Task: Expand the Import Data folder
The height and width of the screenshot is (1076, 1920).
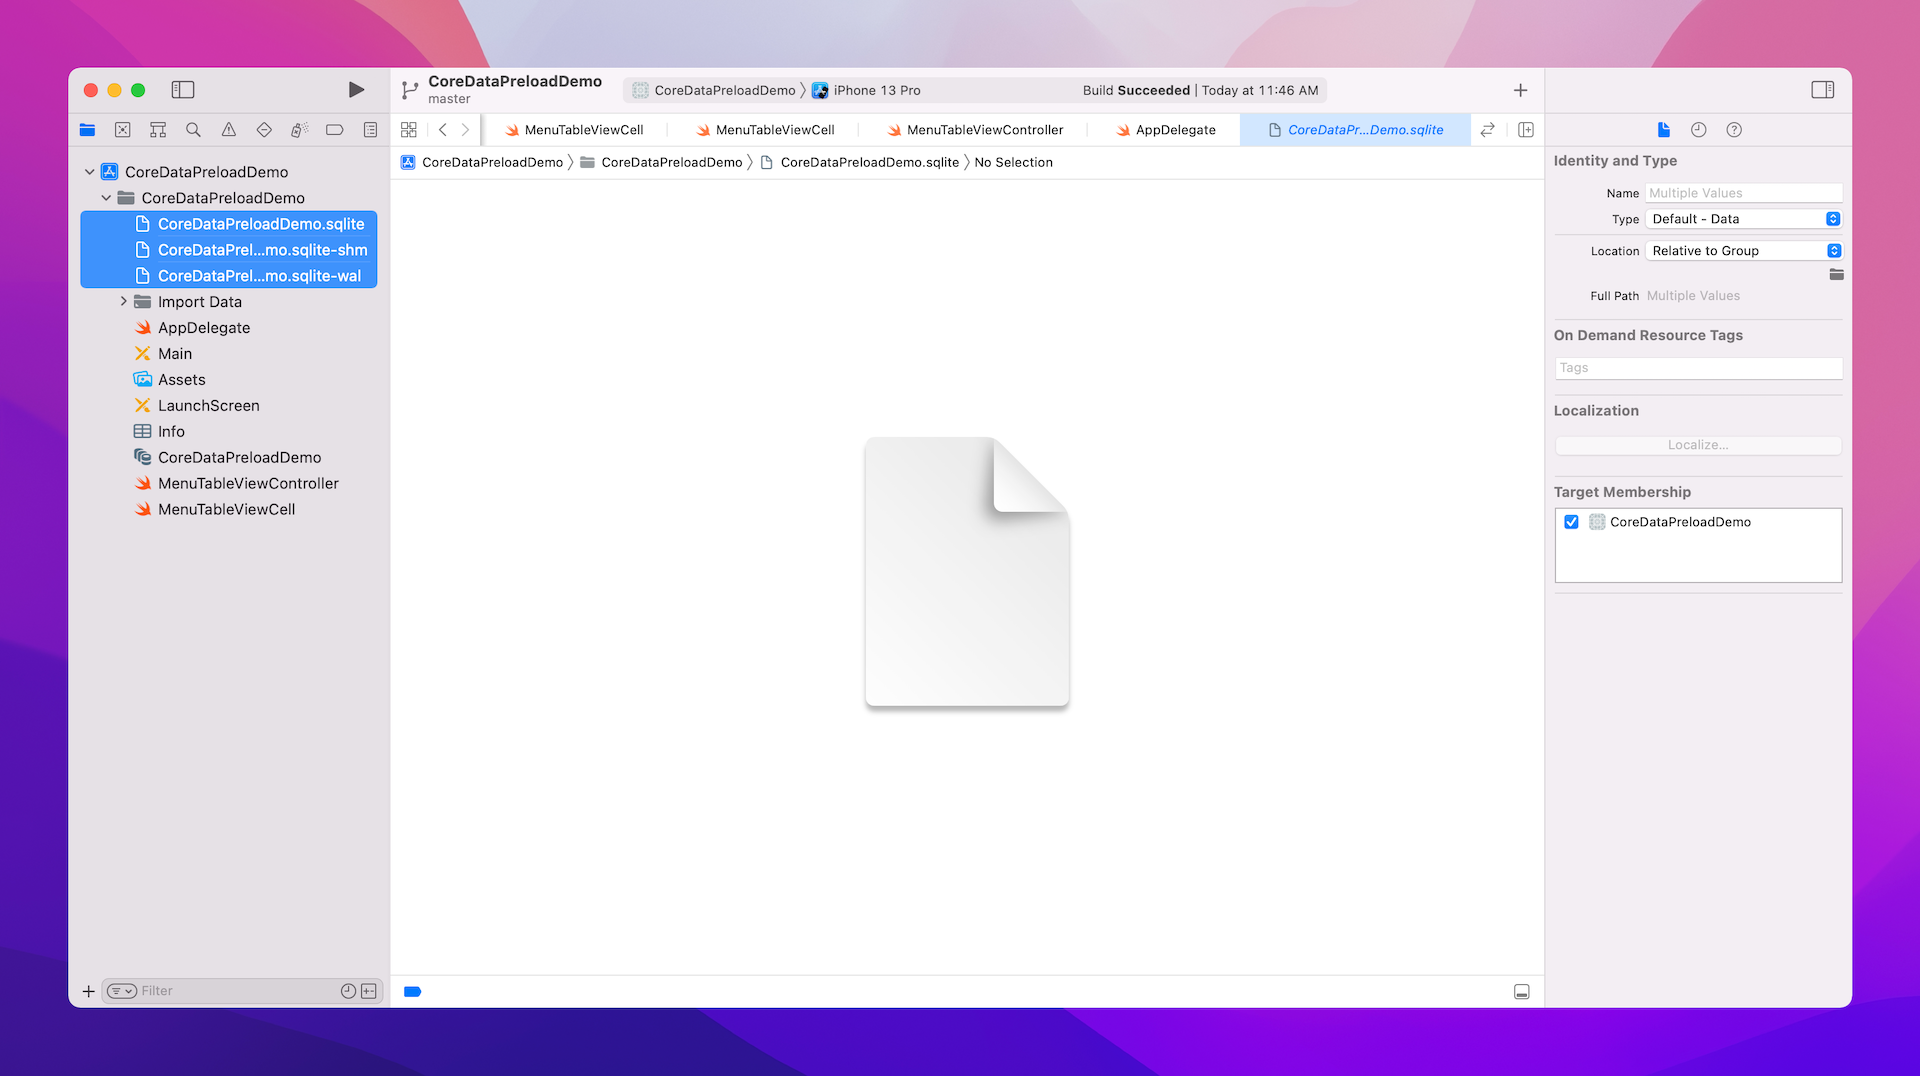Action: pos(123,302)
